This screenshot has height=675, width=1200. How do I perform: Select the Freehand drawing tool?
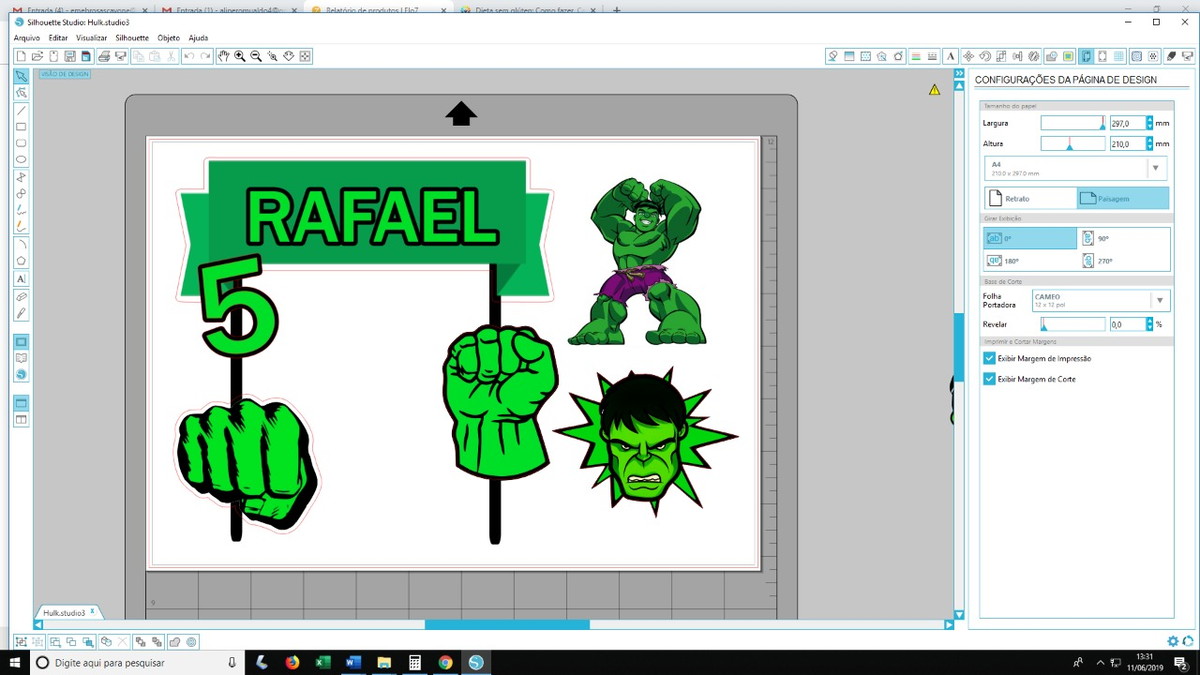21,210
